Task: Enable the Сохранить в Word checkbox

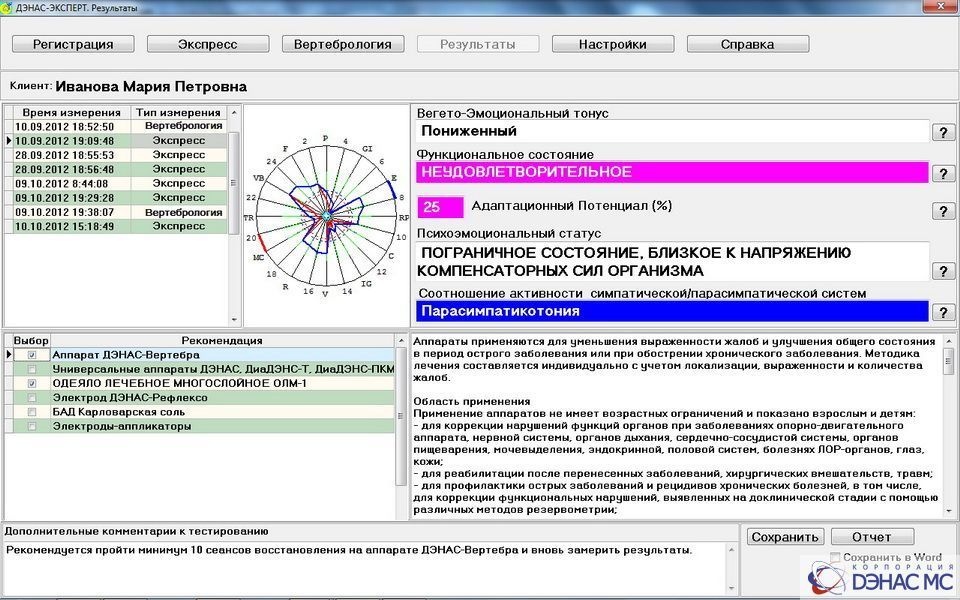Action: click(836, 557)
